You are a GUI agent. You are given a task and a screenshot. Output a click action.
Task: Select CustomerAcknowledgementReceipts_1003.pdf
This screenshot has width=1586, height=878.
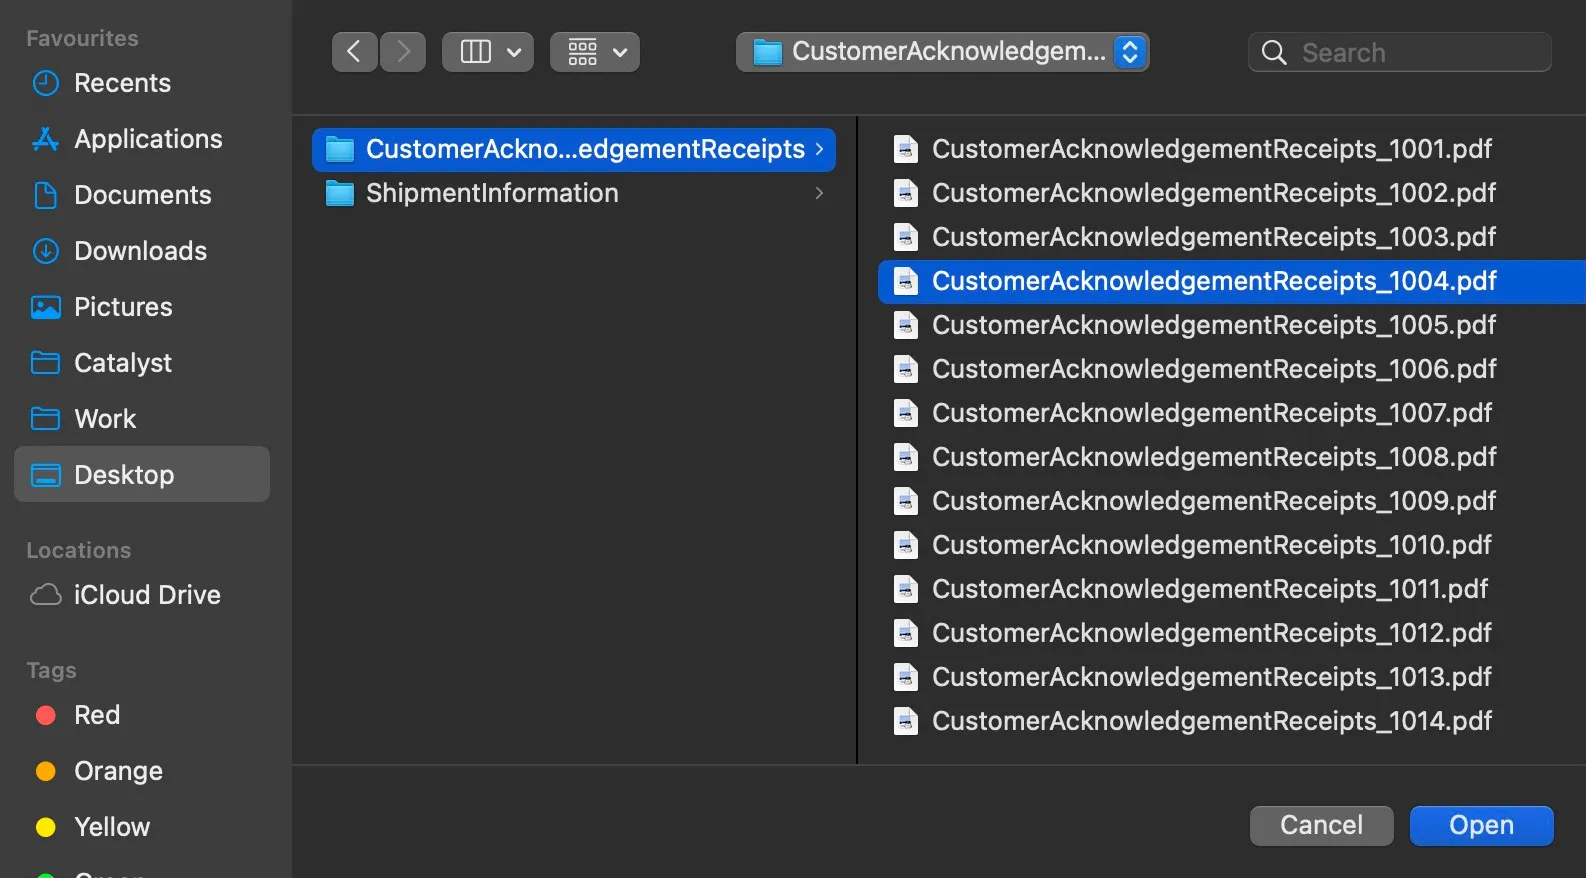1231,237
